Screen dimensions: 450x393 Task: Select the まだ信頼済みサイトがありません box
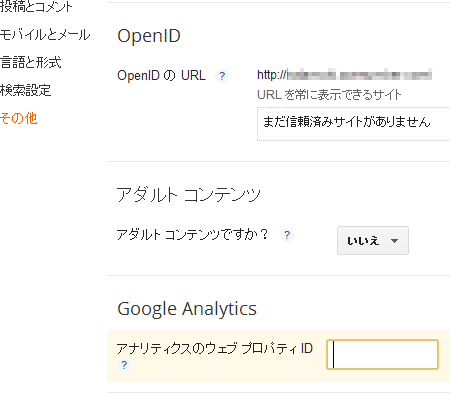pos(353,124)
